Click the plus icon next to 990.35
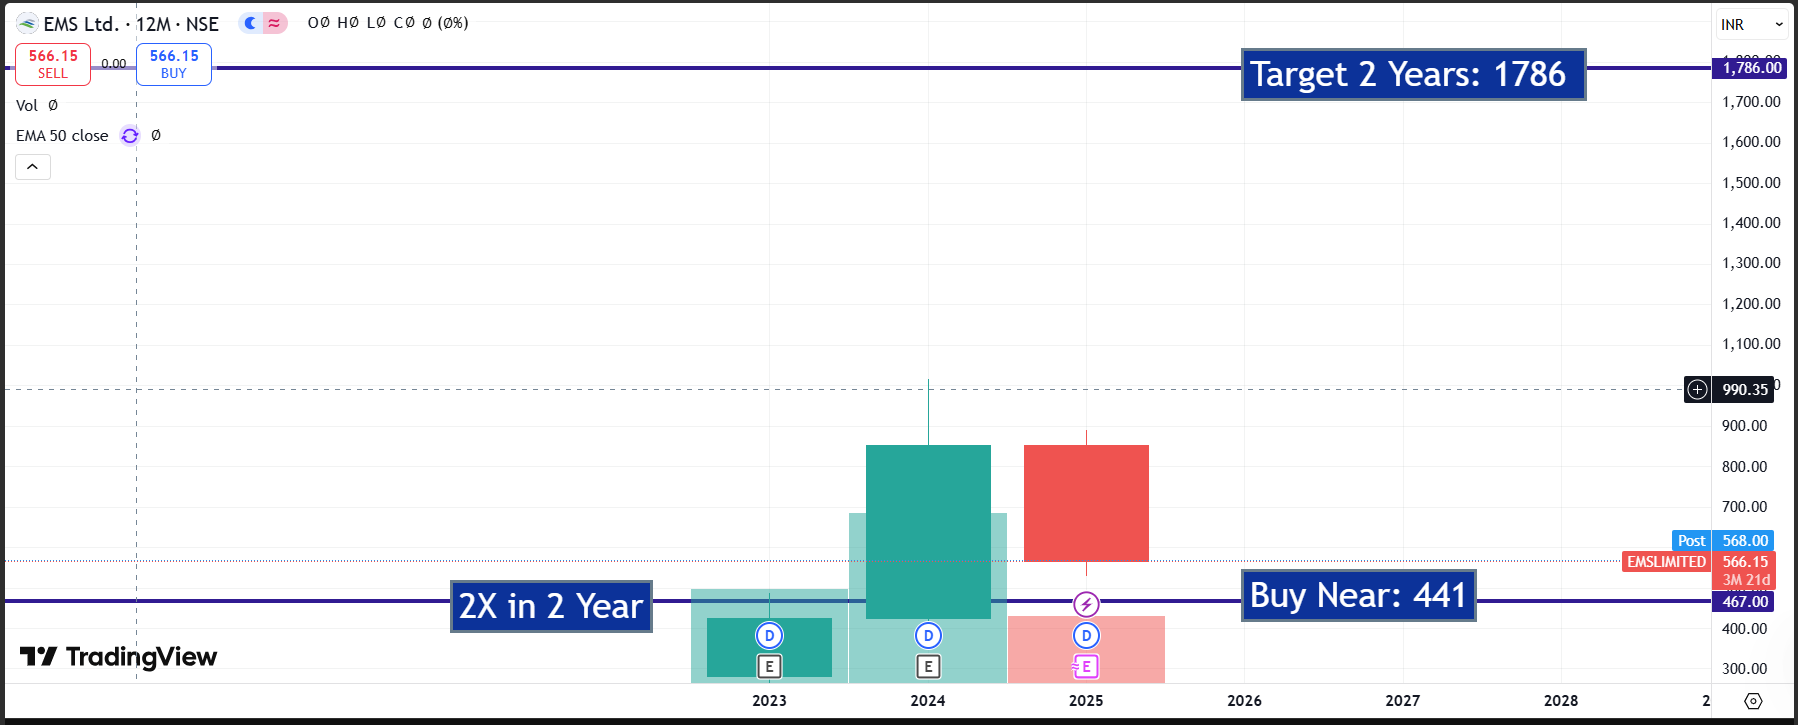Screen dimensions: 1798x725 point(1697,389)
